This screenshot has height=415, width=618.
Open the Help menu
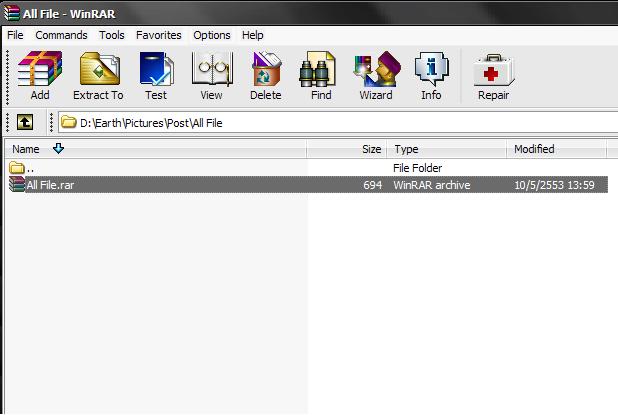tap(253, 35)
